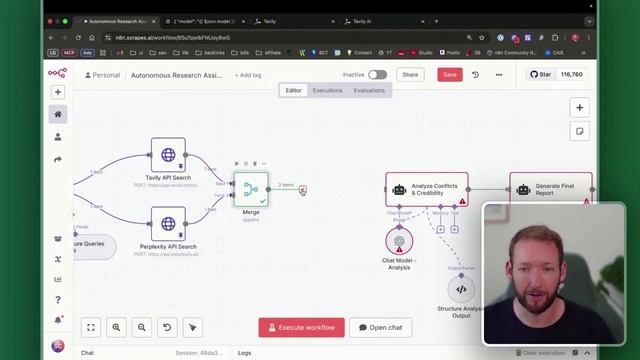Open the backlinks bookmarks folder
Viewport: 640px width, 360px height.
point(211,53)
